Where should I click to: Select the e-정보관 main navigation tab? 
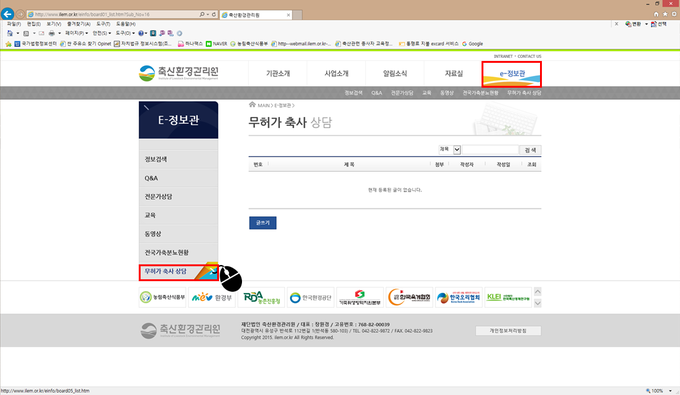pos(512,74)
